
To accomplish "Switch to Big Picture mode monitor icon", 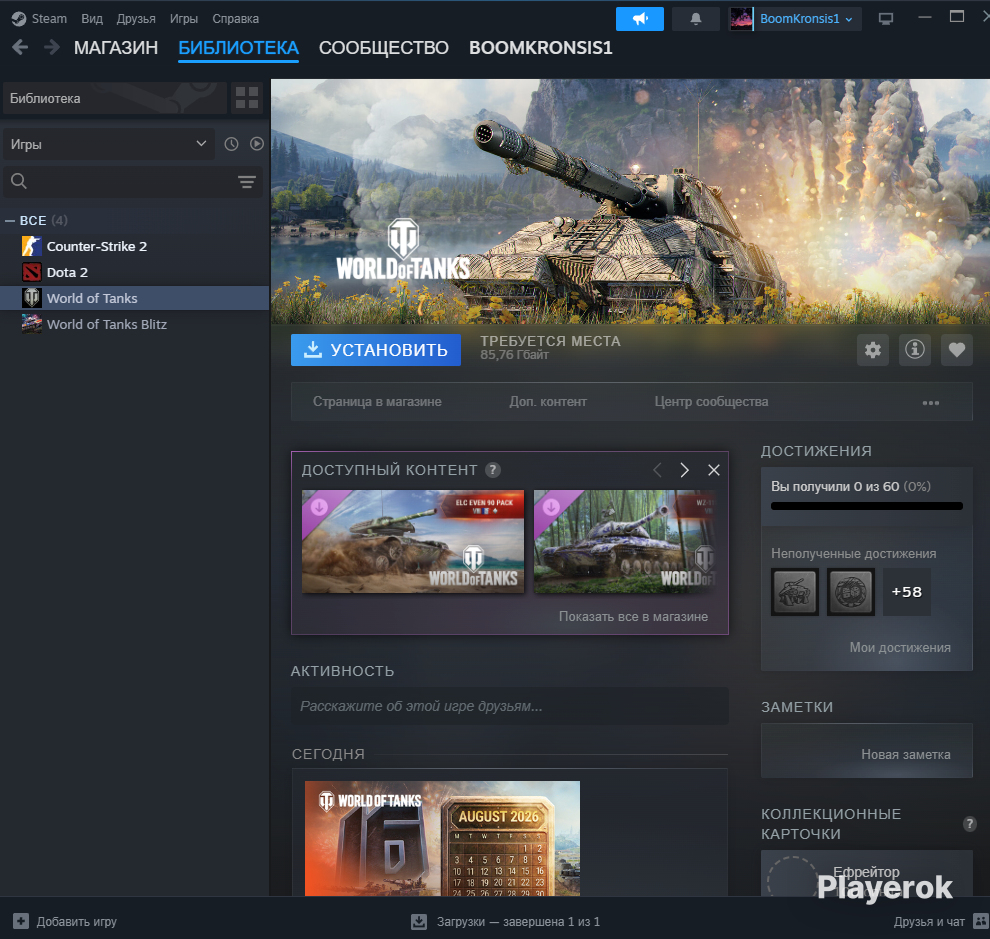I will (886, 19).
